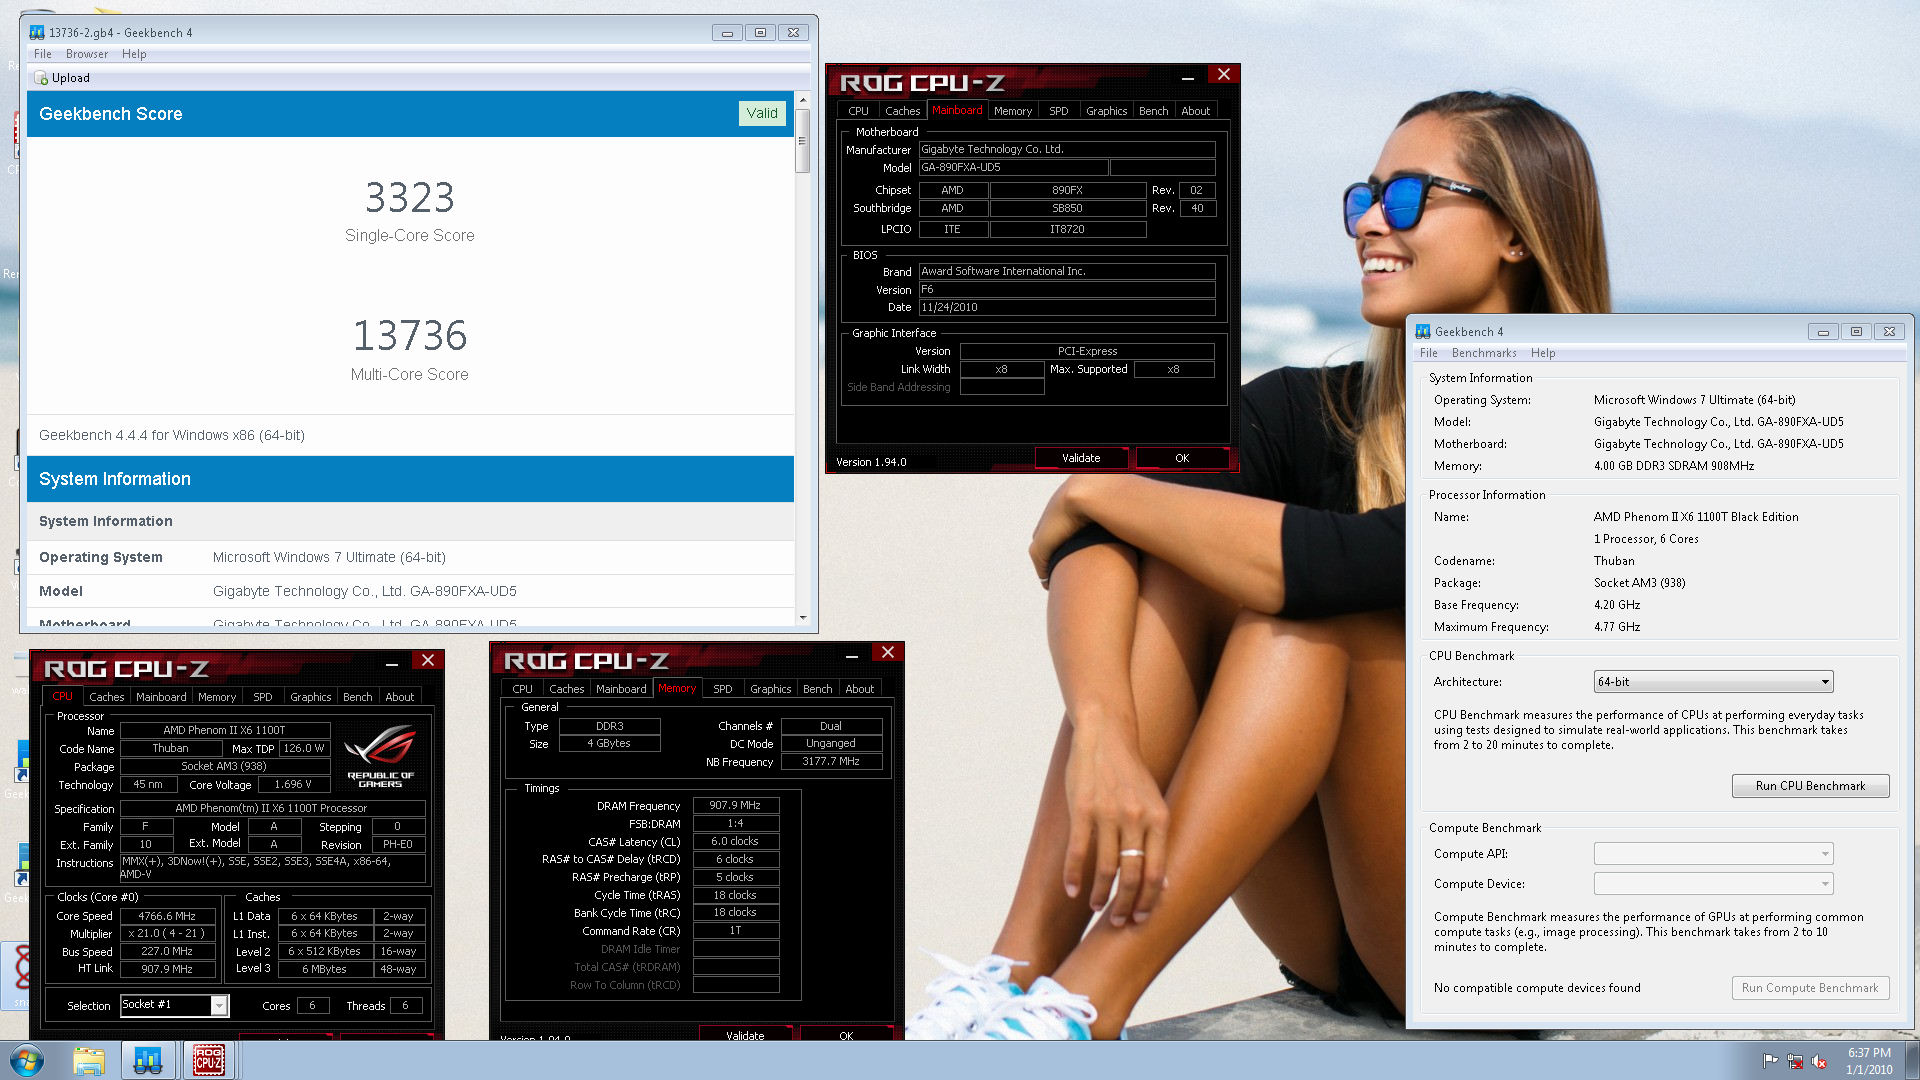
Task: Switch to Geekbench taskbar icon
Action: click(148, 1060)
